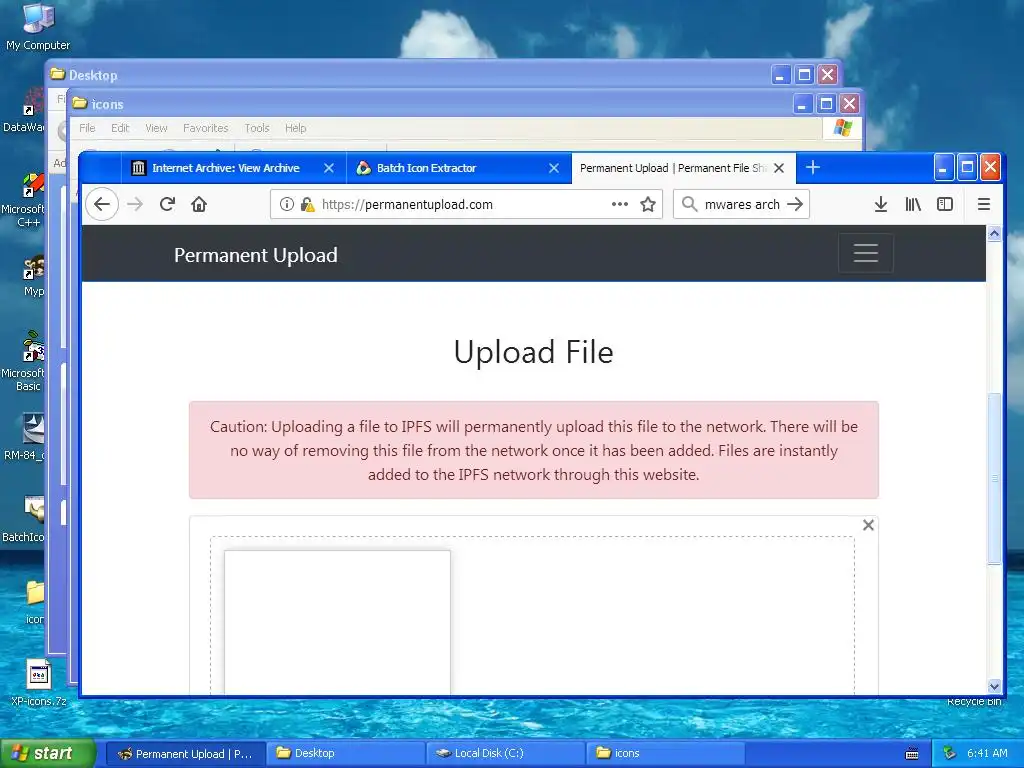Viewport: 1024px width, 768px height.
Task: Go back with the Firefox back arrow
Action: click(102, 204)
